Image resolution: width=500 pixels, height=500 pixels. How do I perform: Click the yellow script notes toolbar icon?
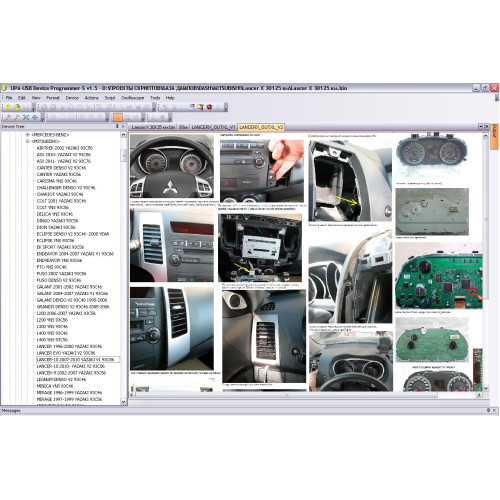[x=200, y=107]
